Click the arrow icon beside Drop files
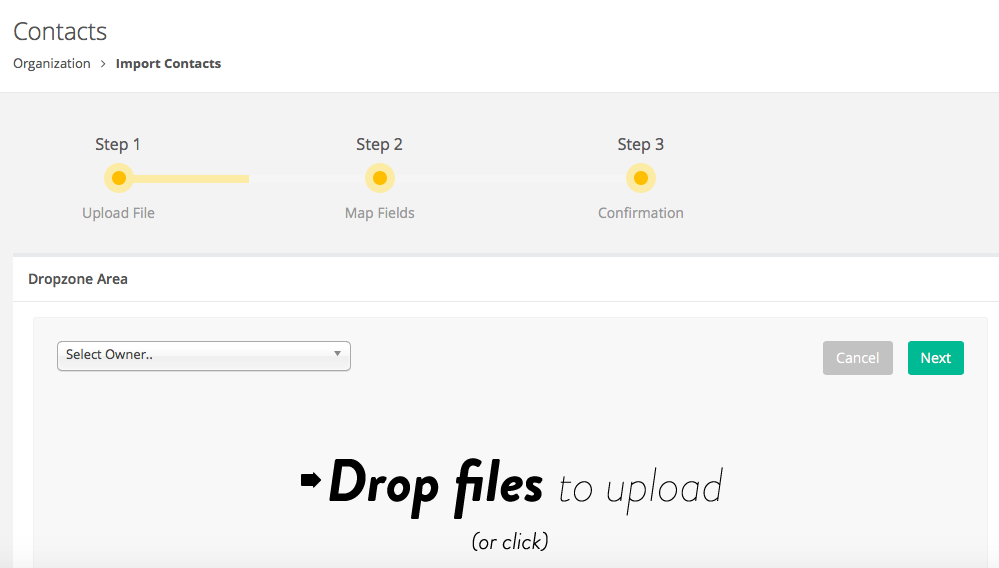Image resolution: width=999 pixels, height=568 pixels. 311,479
